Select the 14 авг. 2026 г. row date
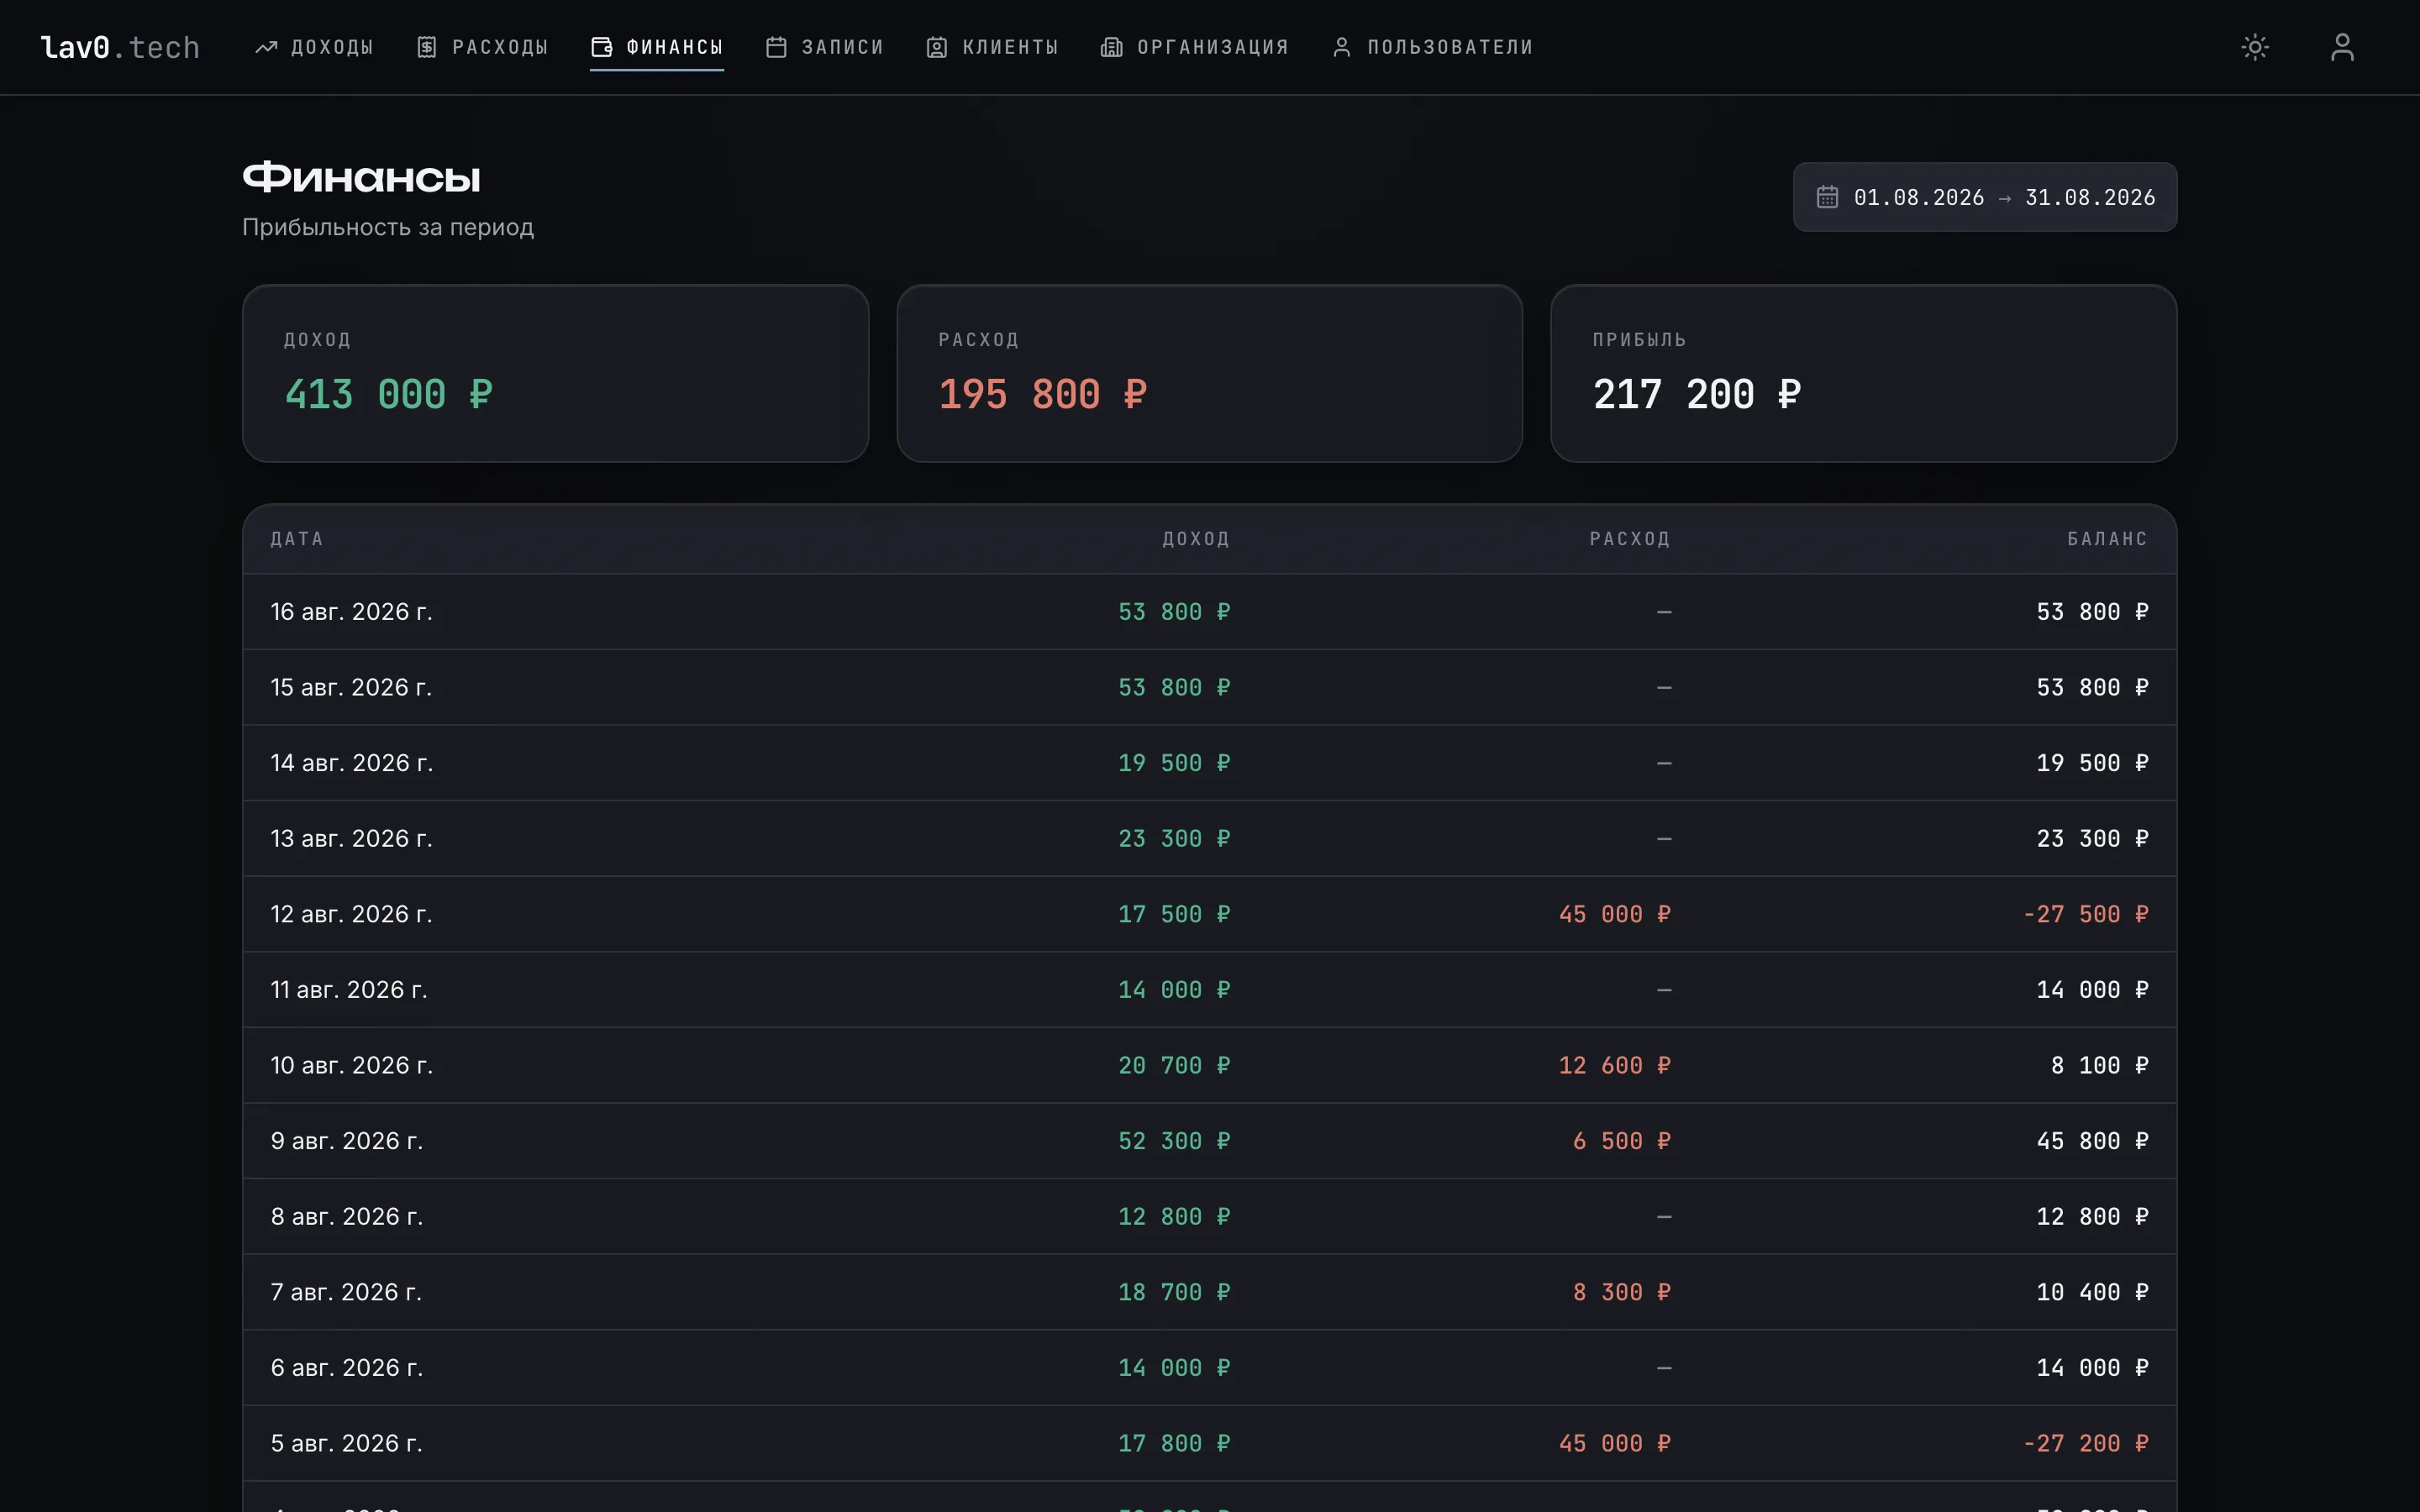 click(x=352, y=763)
